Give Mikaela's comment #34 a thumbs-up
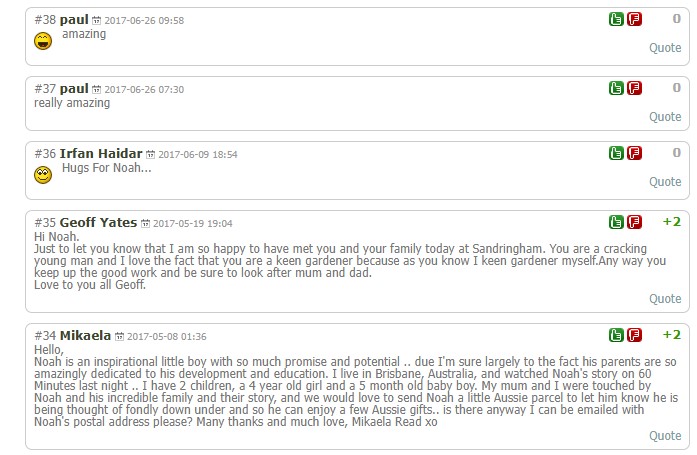Screen dimensions: 697x455 tap(617, 335)
